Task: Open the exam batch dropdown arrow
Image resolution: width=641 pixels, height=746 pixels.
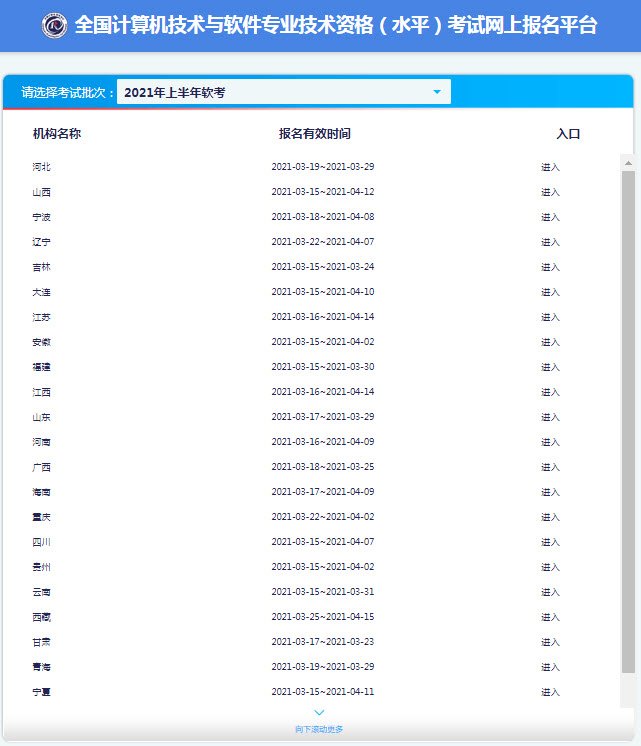Action: click(x=437, y=92)
